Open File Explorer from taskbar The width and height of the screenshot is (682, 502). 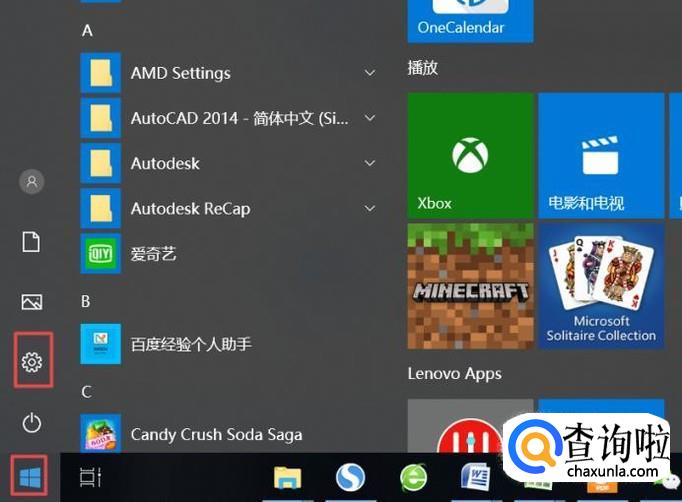coord(288,478)
